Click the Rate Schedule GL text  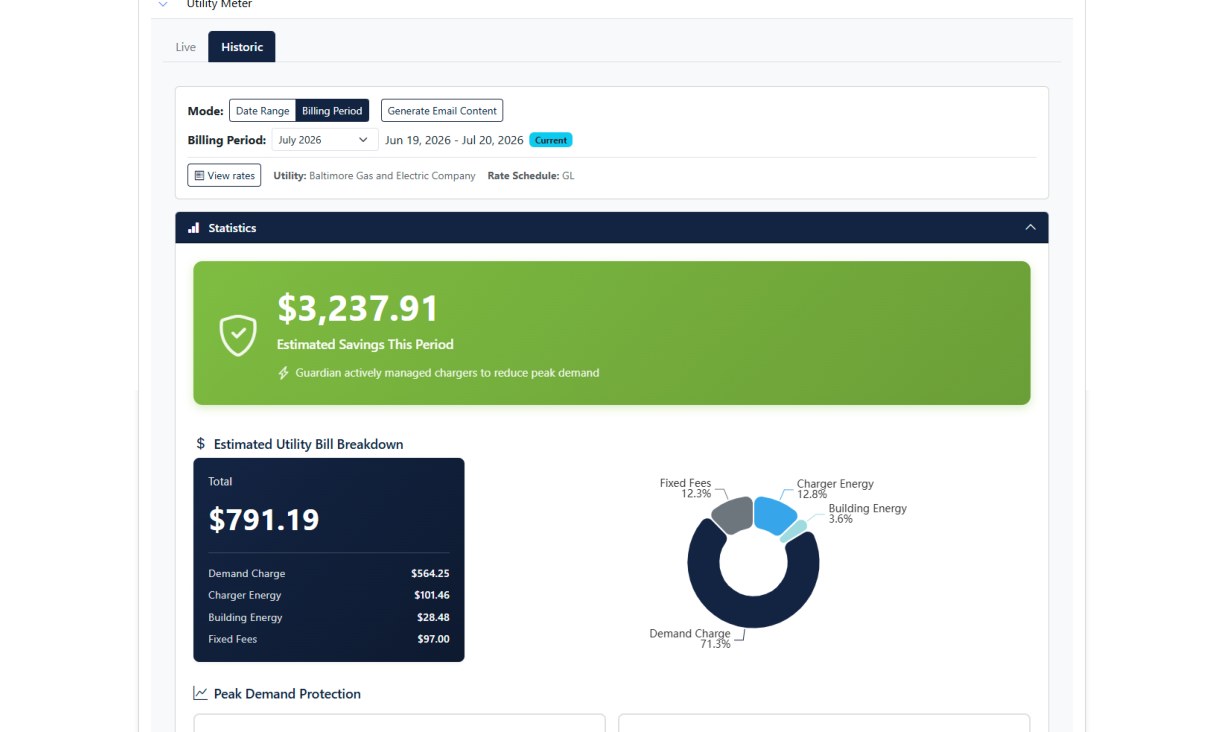531,176
